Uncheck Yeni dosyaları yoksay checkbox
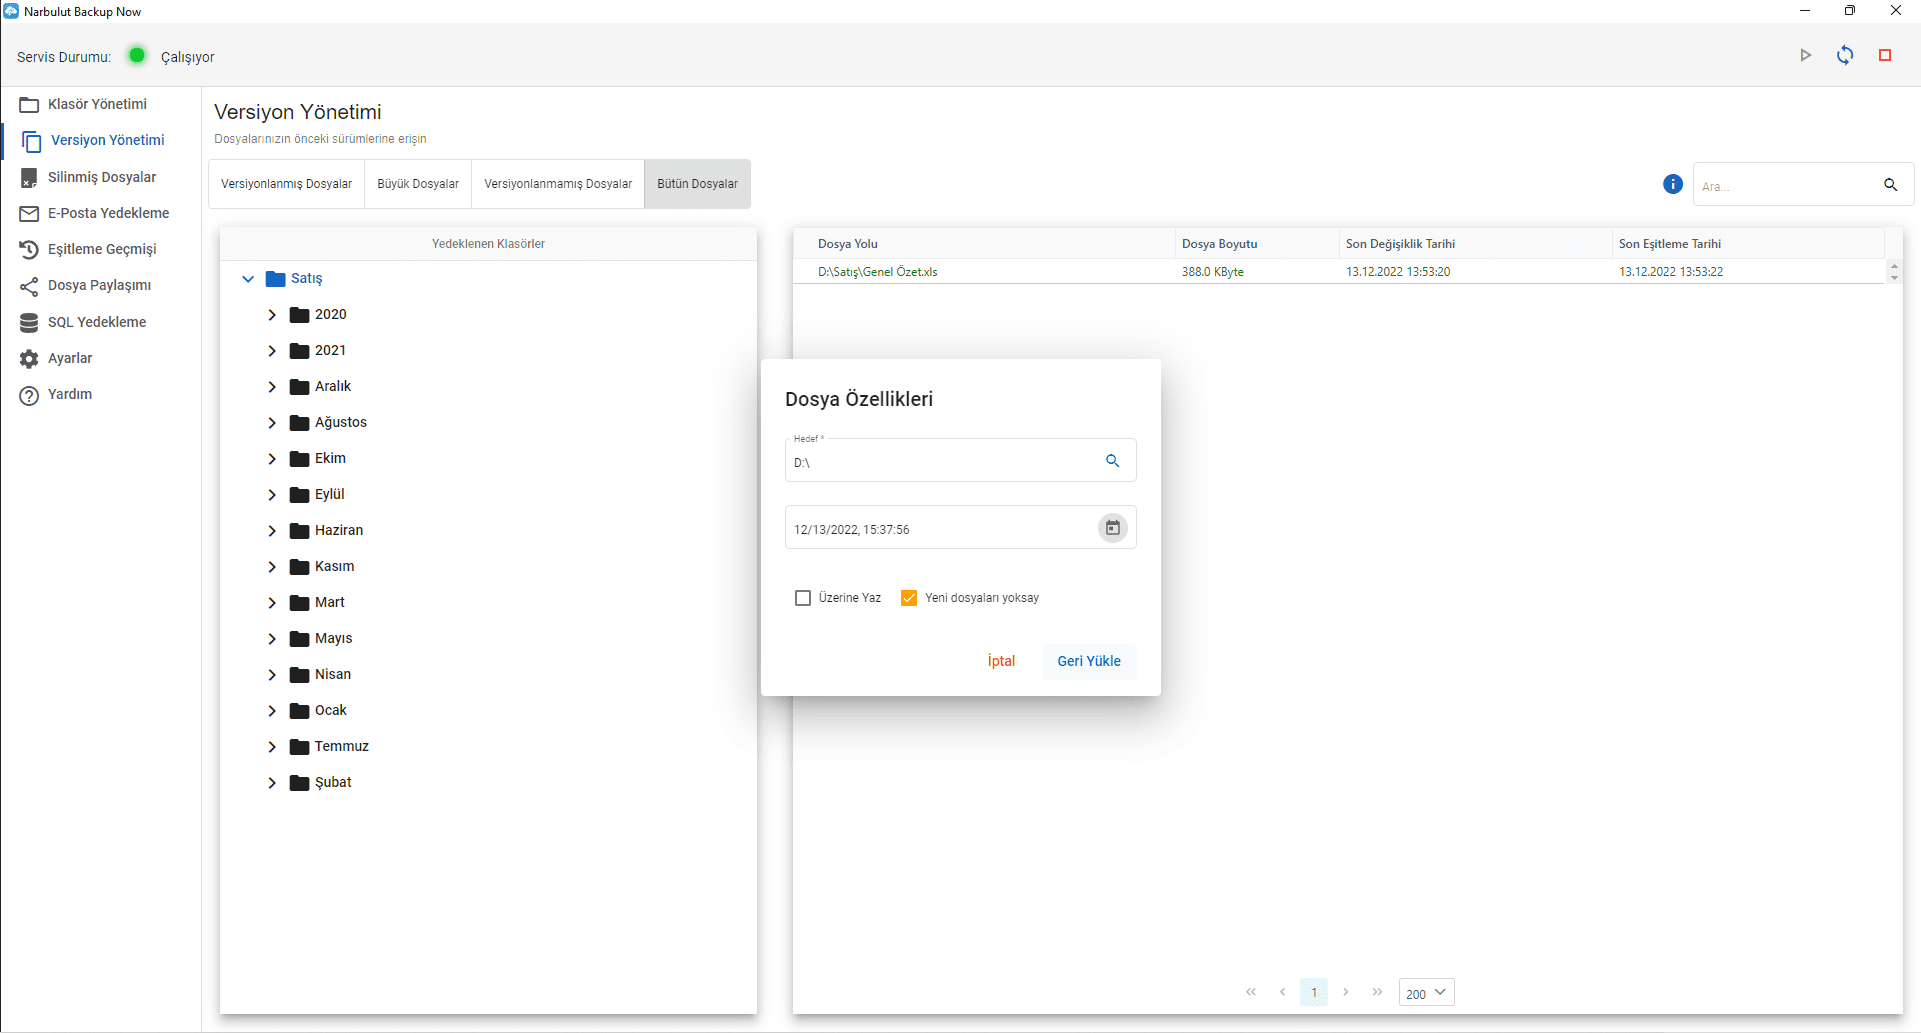This screenshot has width=1921, height=1033. coord(909,598)
